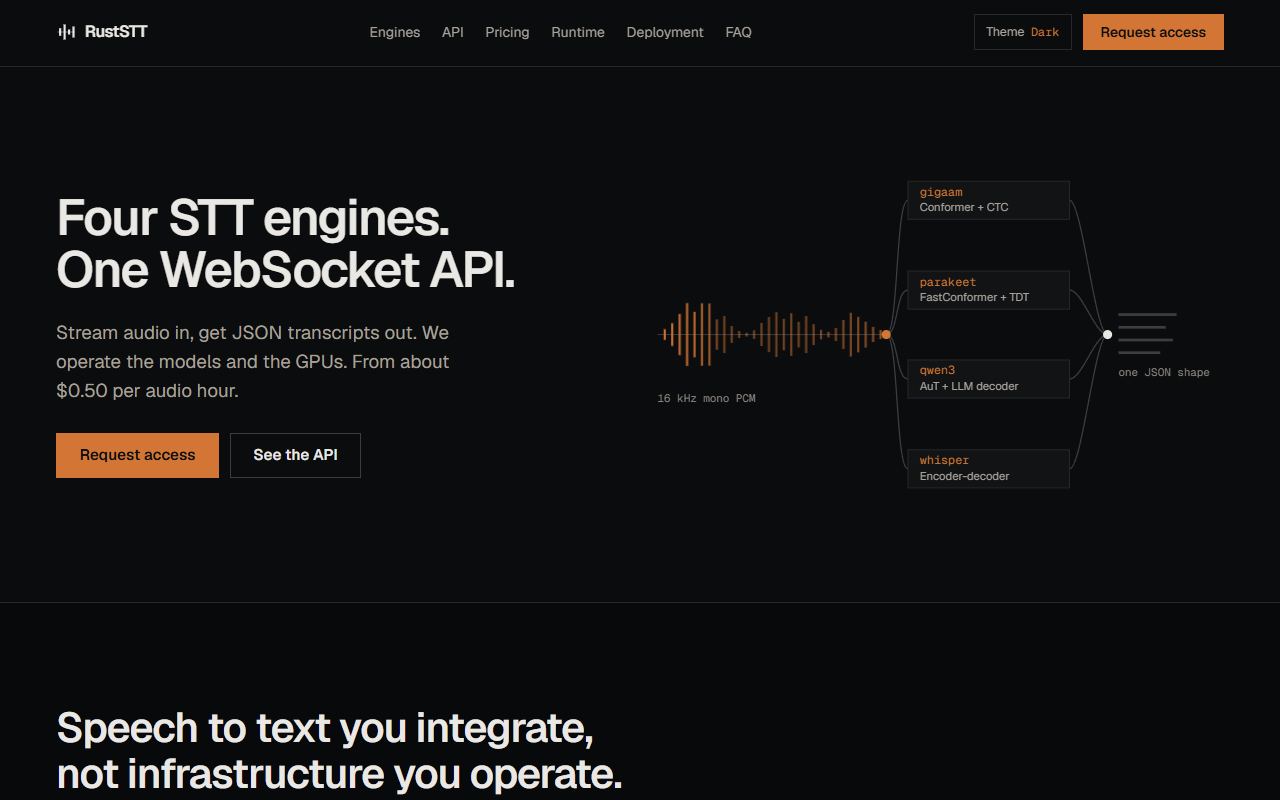Jump to the FAQ nav link
This screenshot has width=1280, height=800.
coord(739,32)
